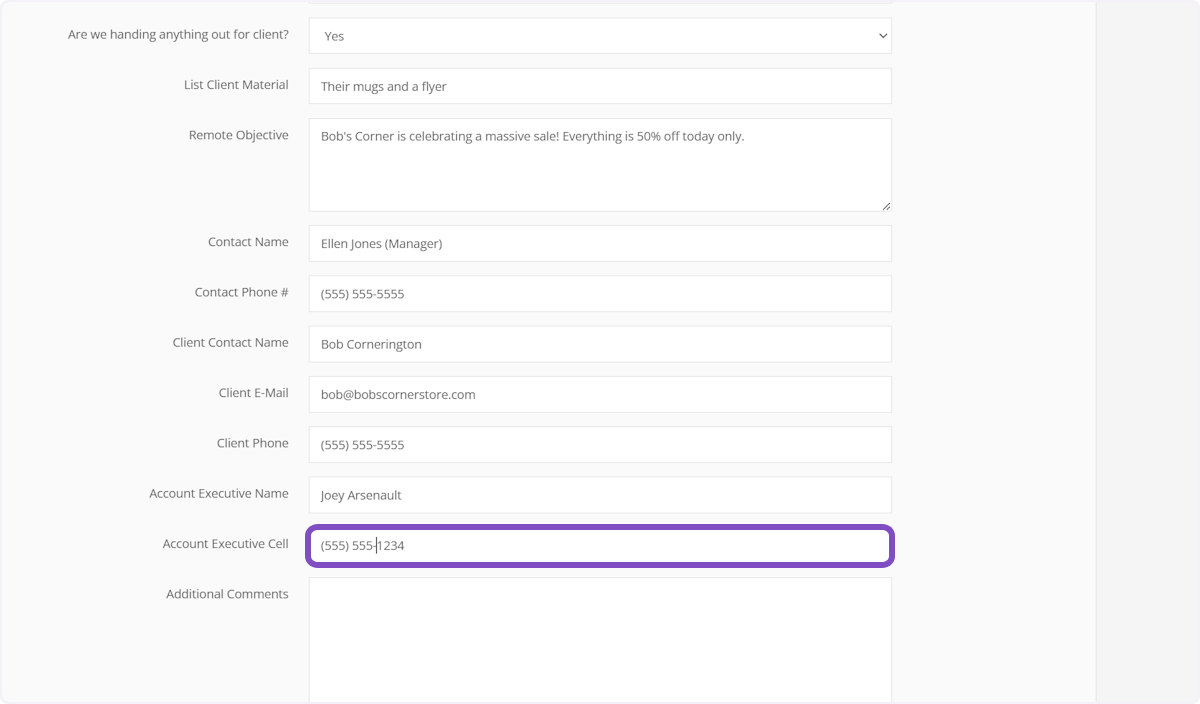Select the Client E-Mail input field
The height and width of the screenshot is (704, 1200).
599,394
